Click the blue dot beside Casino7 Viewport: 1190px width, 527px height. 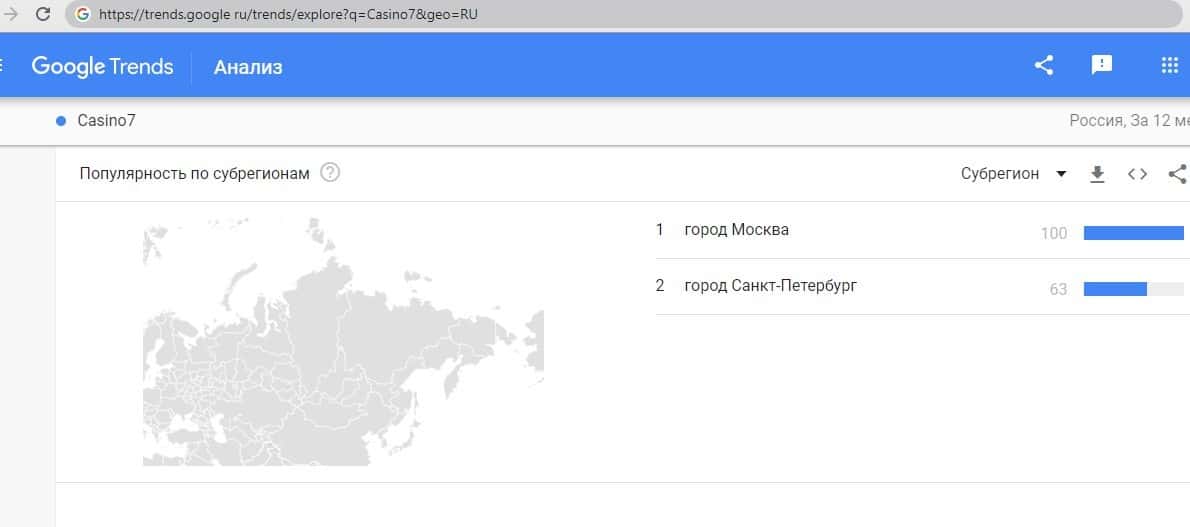point(61,121)
